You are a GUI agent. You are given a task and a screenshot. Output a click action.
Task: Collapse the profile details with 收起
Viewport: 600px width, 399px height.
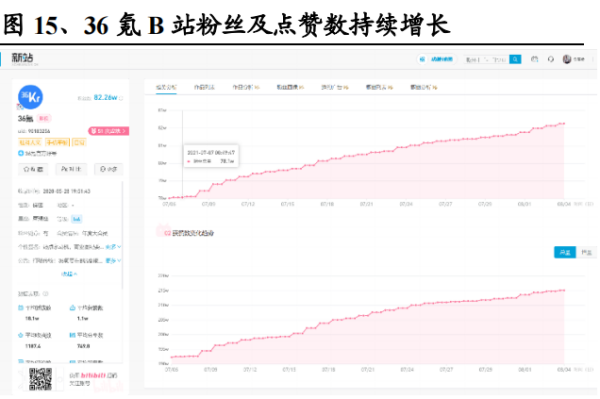(x=69, y=274)
